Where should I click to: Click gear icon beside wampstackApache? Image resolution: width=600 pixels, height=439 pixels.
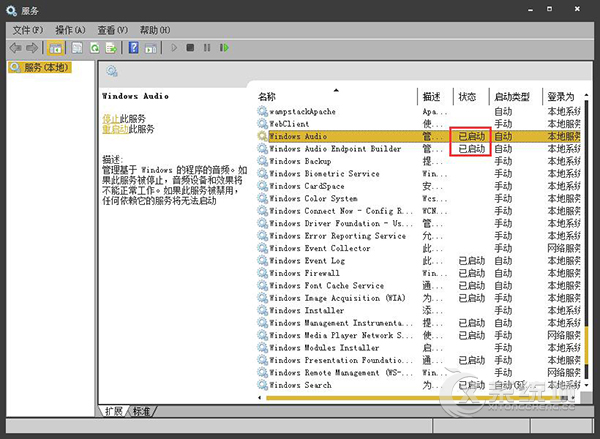point(262,111)
